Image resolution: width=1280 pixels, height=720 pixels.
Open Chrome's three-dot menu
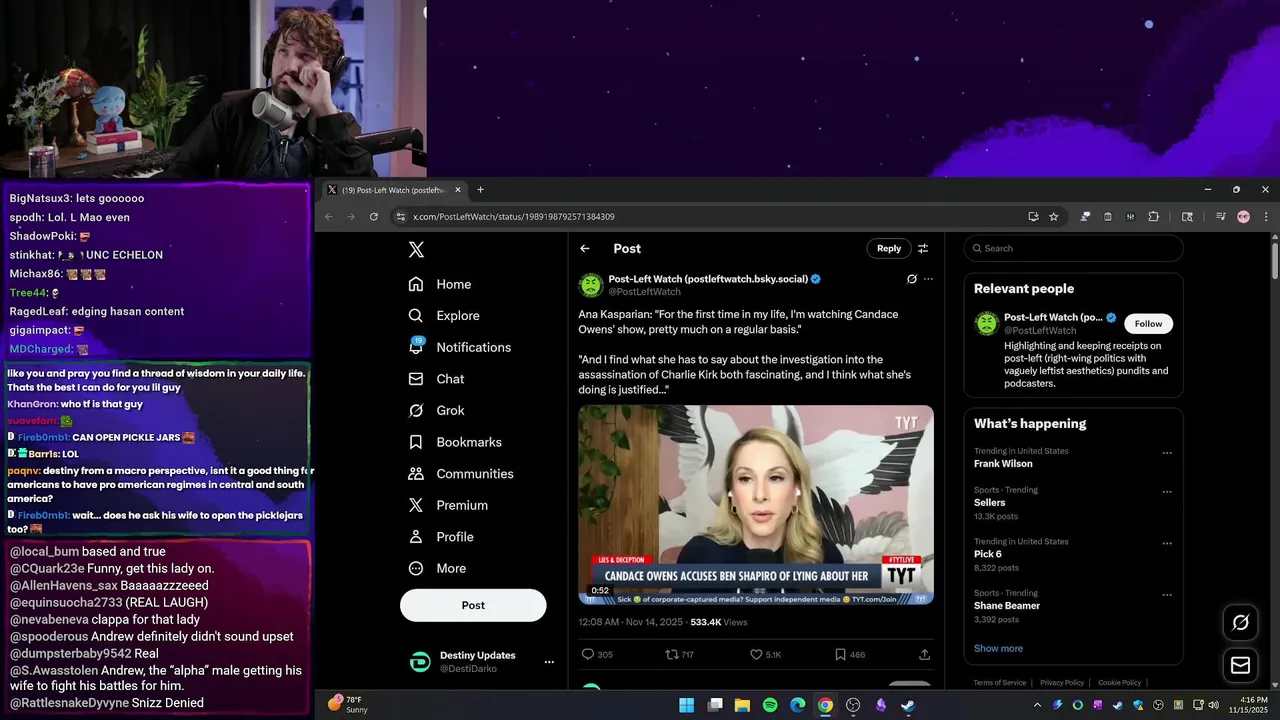point(1266,217)
